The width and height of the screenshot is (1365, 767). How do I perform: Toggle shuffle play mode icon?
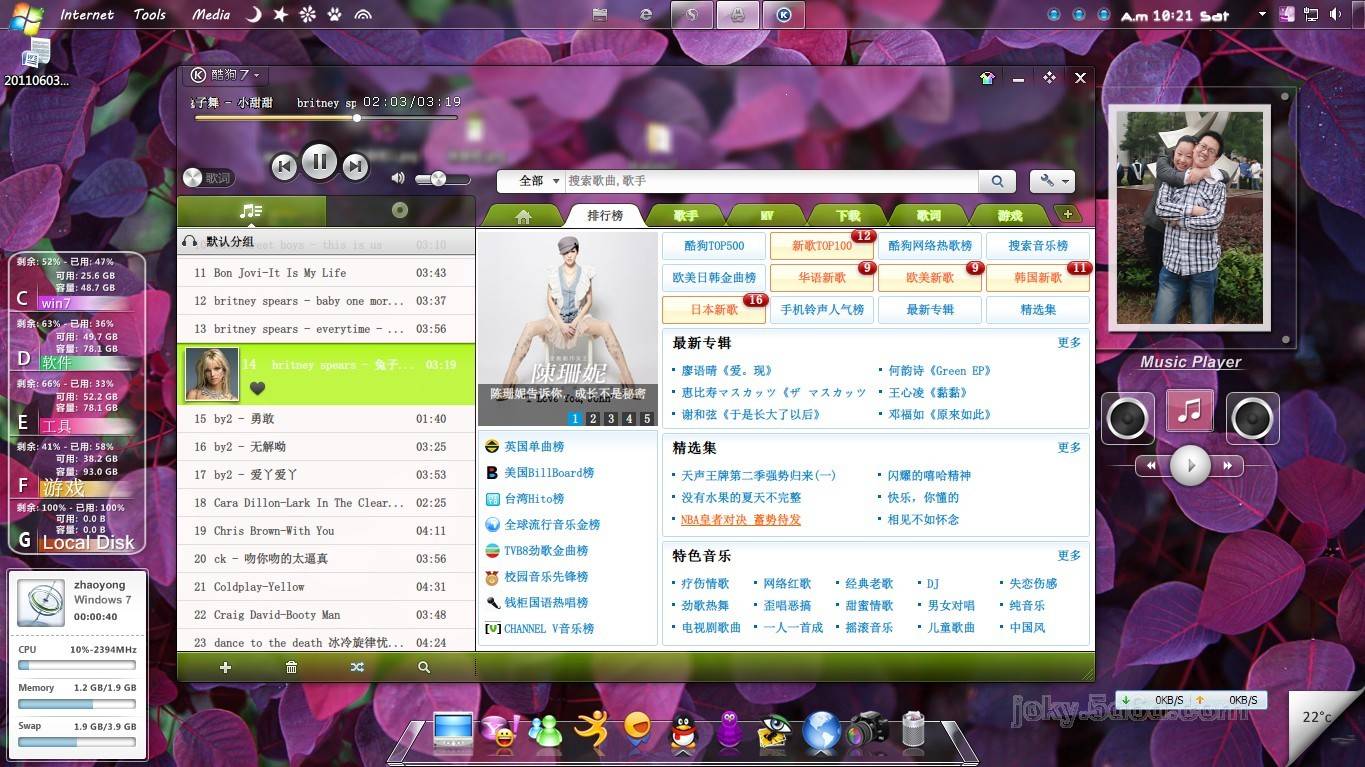tap(357, 667)
